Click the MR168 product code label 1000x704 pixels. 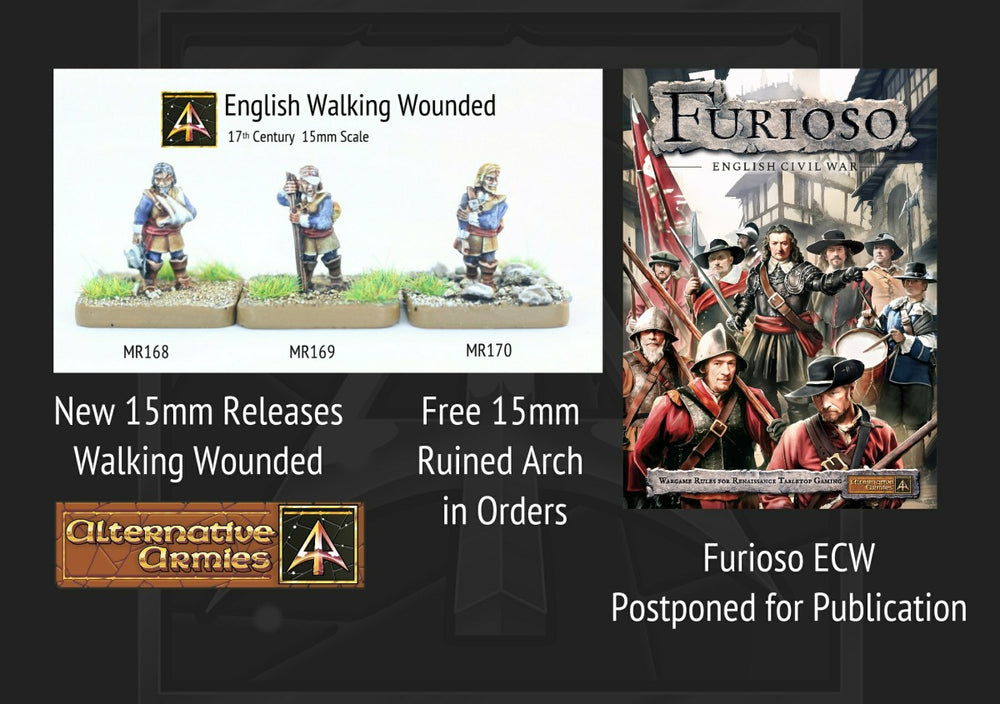[x=146, y=351]
